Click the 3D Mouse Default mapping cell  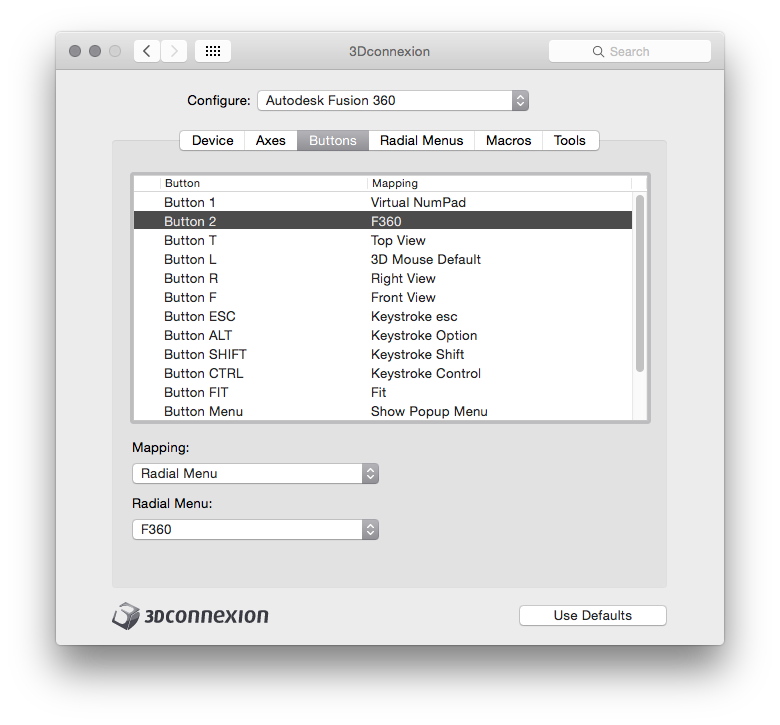tap(426, 259)
